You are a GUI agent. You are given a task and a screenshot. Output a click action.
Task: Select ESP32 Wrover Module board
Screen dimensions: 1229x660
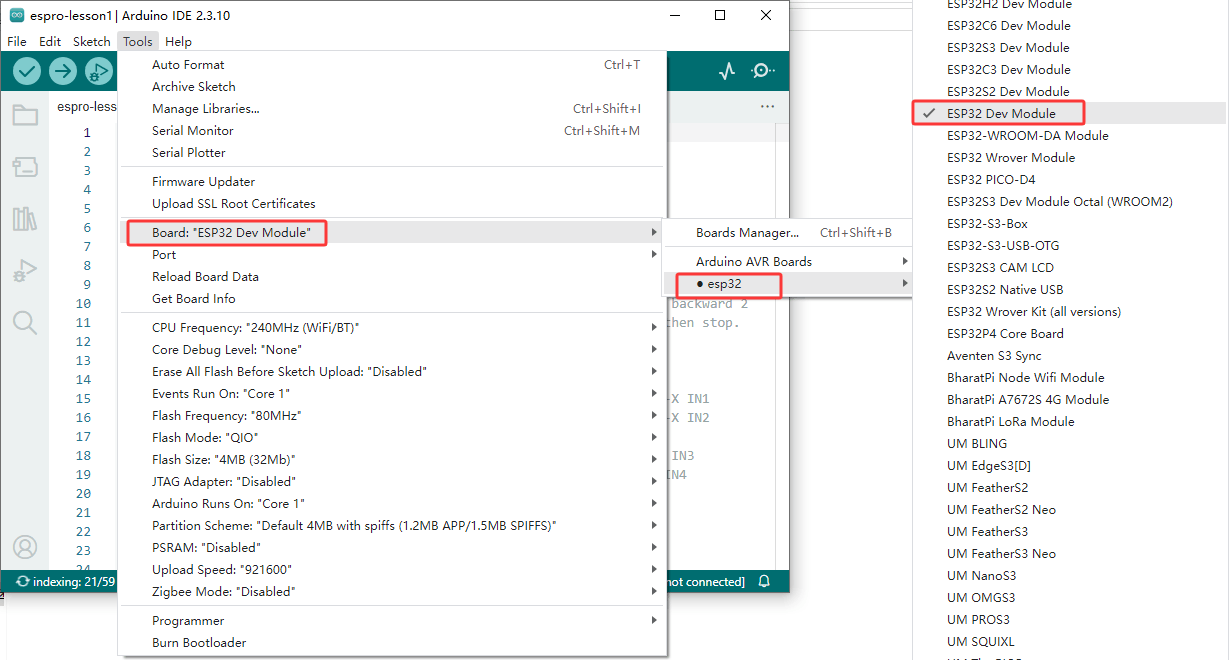pyautogui.click(x=1071, y=158)
